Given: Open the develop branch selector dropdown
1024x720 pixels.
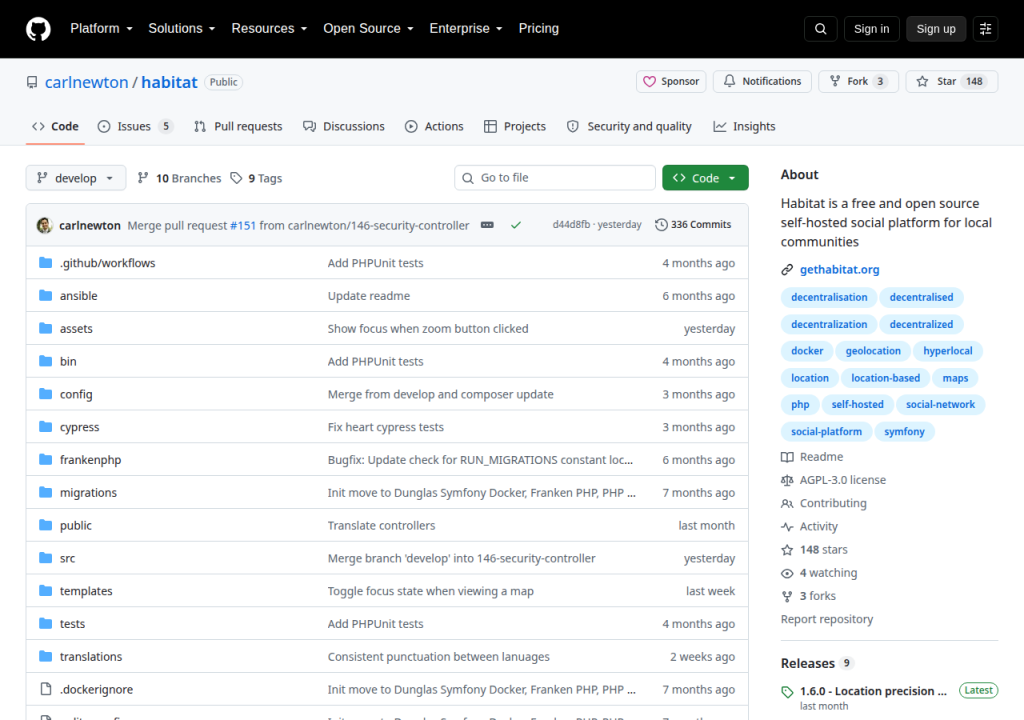Looking at the screenshot, I should click(x=76, y=178).
